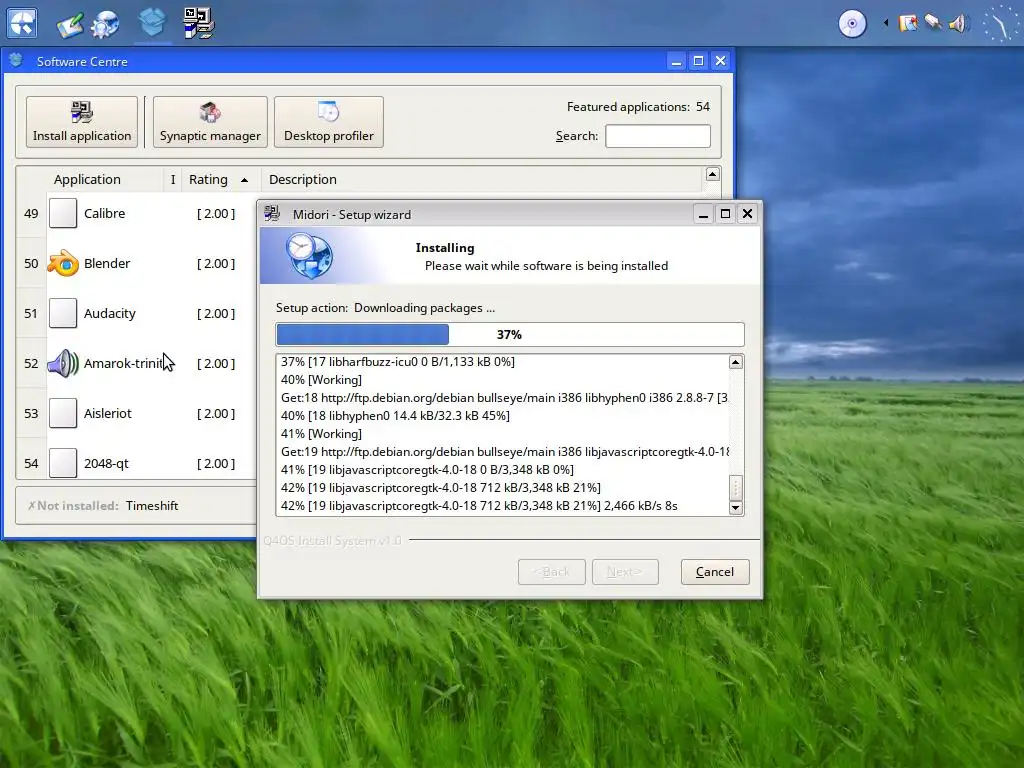Select the 2048-qt icon placeholder

63,463
